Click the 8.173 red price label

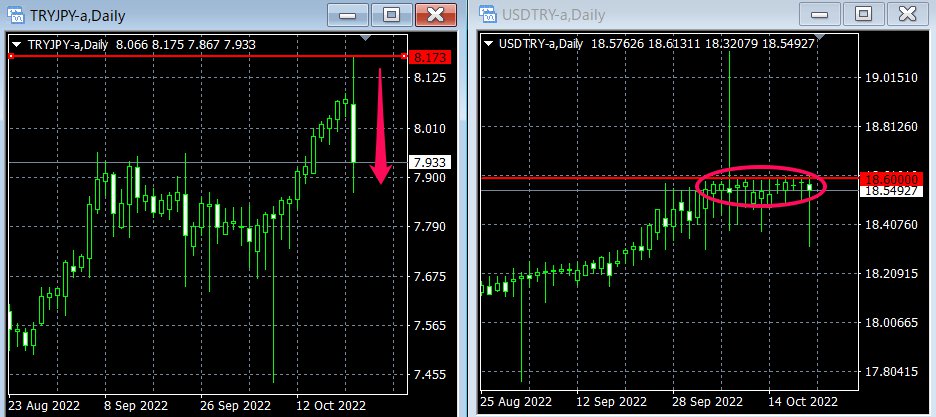click(430, 57)
